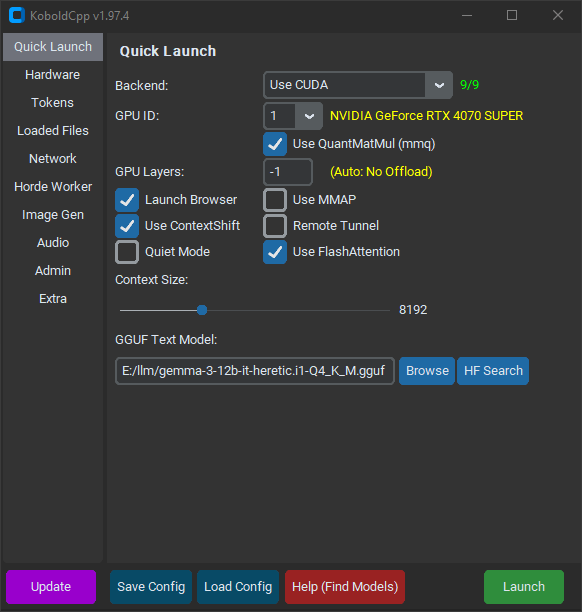Click the Context Size slider handle
582x612 pixels.
click(x=202, y=310)
